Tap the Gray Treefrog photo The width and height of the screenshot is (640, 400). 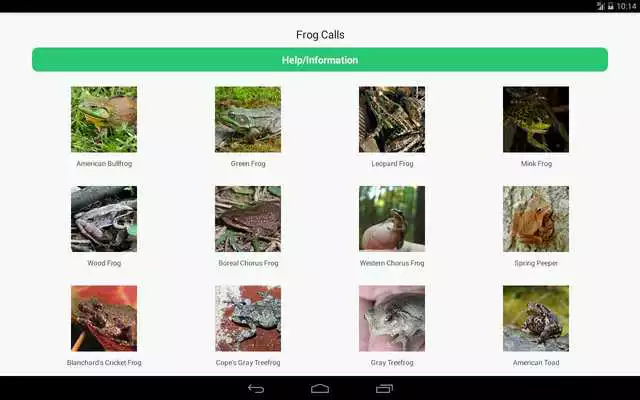[x=392, y=318]
